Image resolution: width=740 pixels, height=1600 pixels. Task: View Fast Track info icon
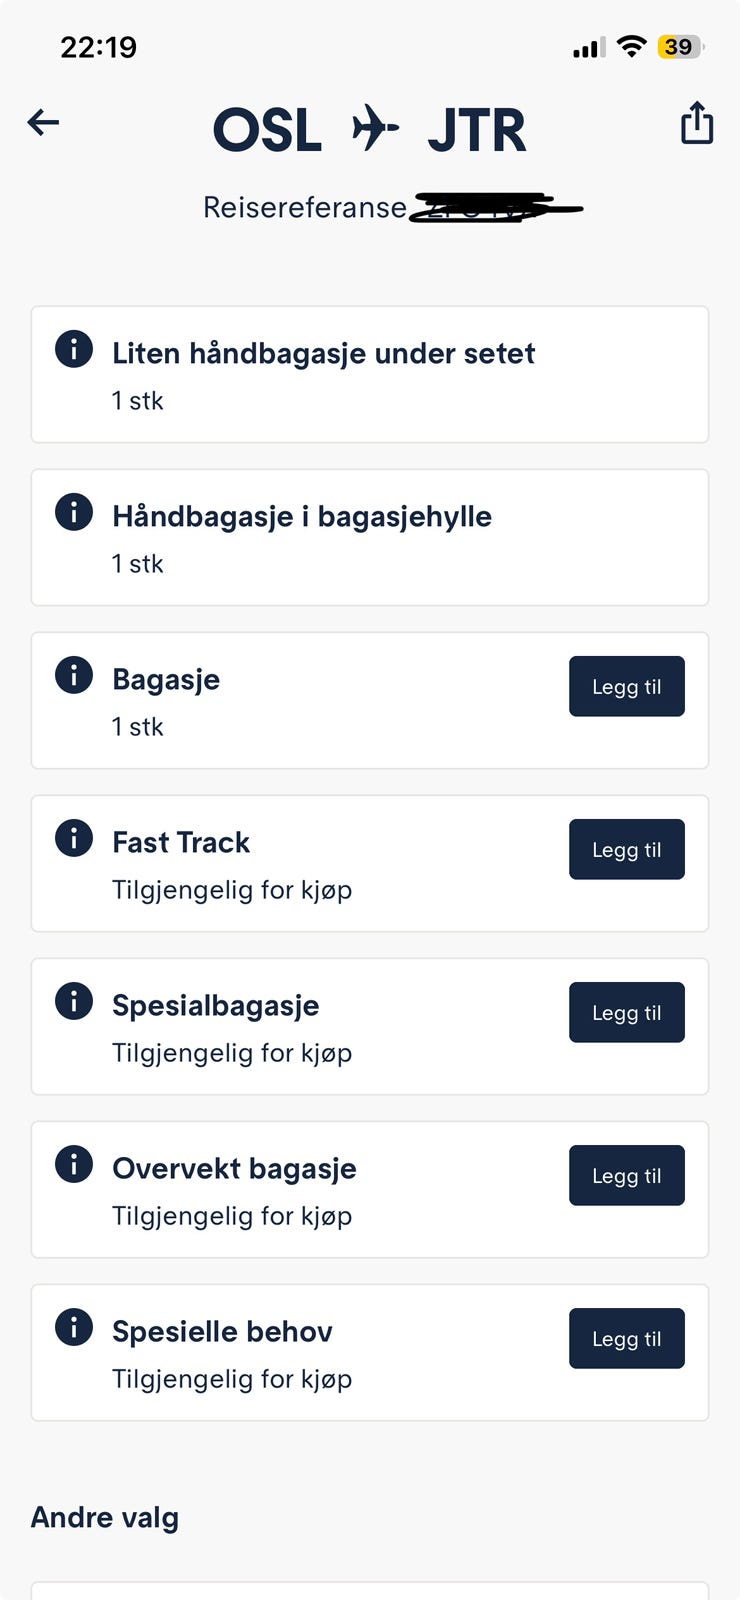(74, 838)
